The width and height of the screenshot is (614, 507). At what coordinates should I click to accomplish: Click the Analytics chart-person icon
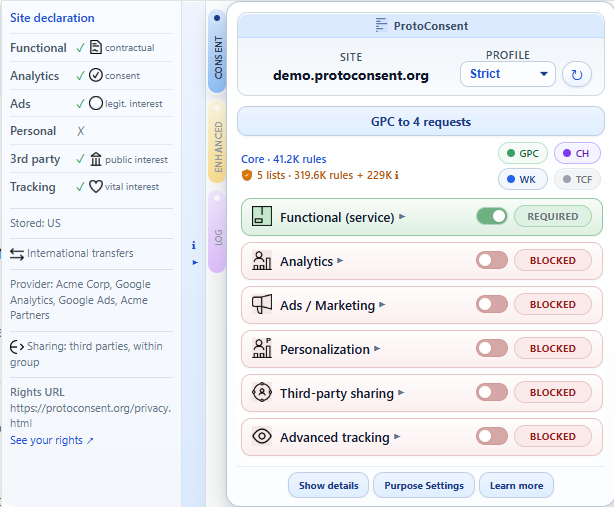tap(262, 261)
